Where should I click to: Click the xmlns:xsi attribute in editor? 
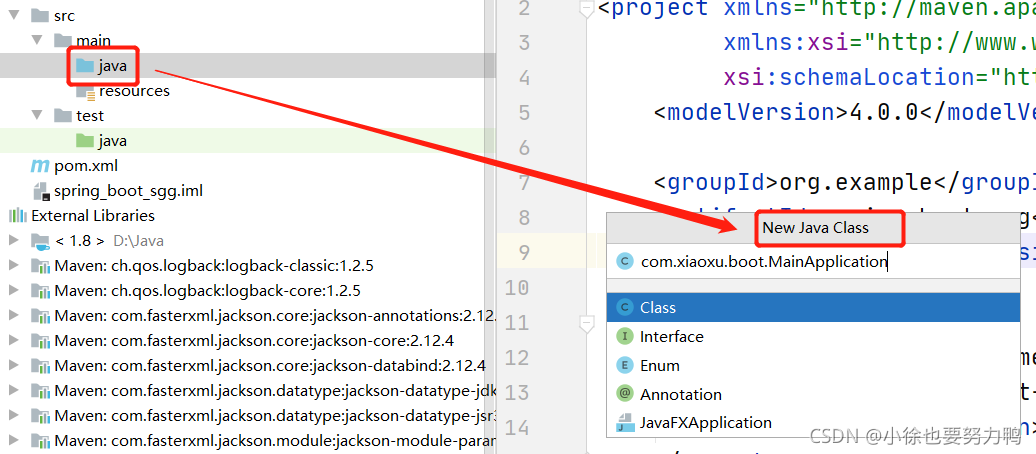(x=879, y=43)
